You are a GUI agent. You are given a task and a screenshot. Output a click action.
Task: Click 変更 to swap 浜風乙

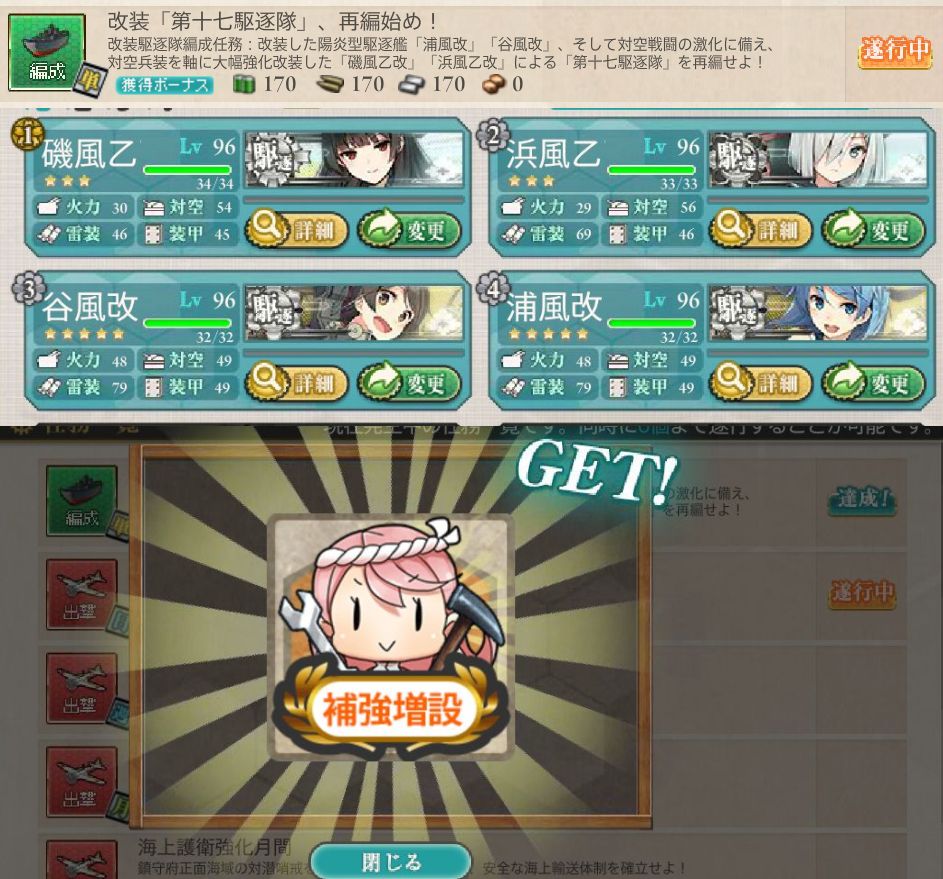pyautogui.click(x=874, y=230)
